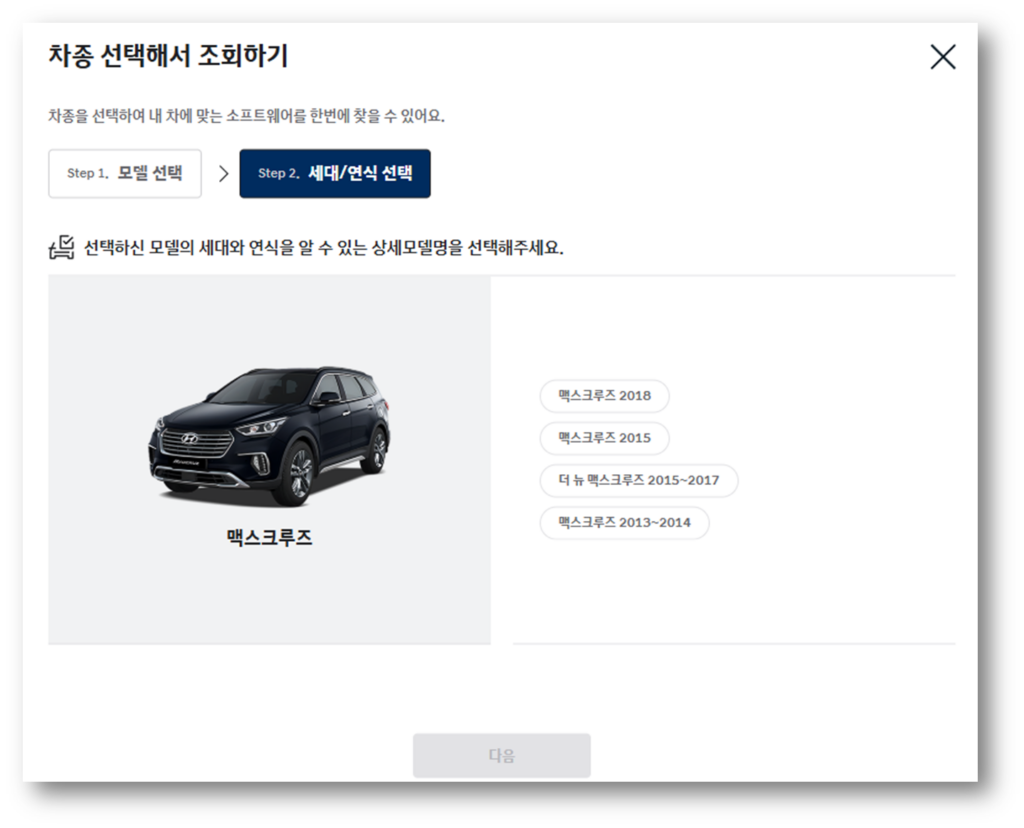1024x828 pixels.
Task: Pick 더 뉴 맥스크루즈 2015~2017 variant
Action: tap(638, 480)
